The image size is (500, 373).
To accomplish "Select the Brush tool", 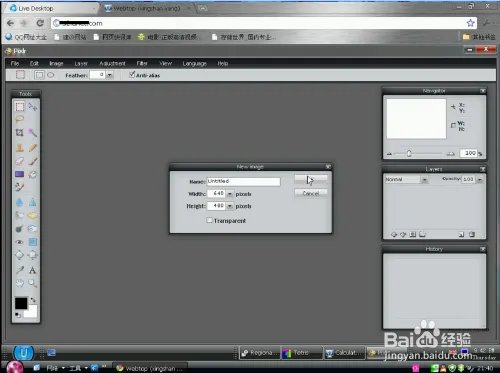I will click(33, 161).
